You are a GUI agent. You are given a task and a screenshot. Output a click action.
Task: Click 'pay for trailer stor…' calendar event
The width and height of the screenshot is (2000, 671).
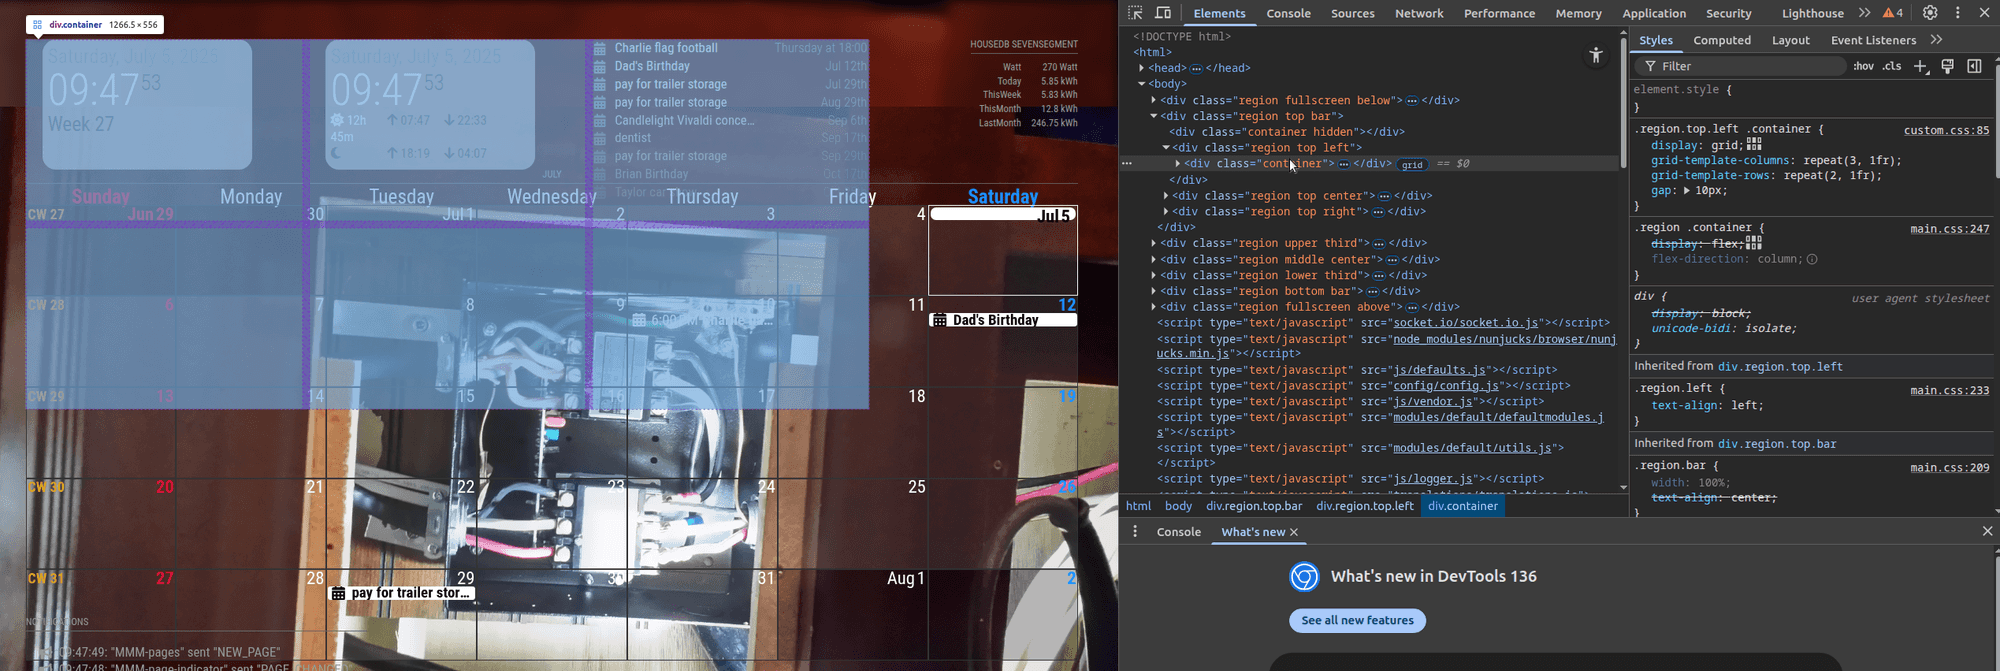click(402, 593)
